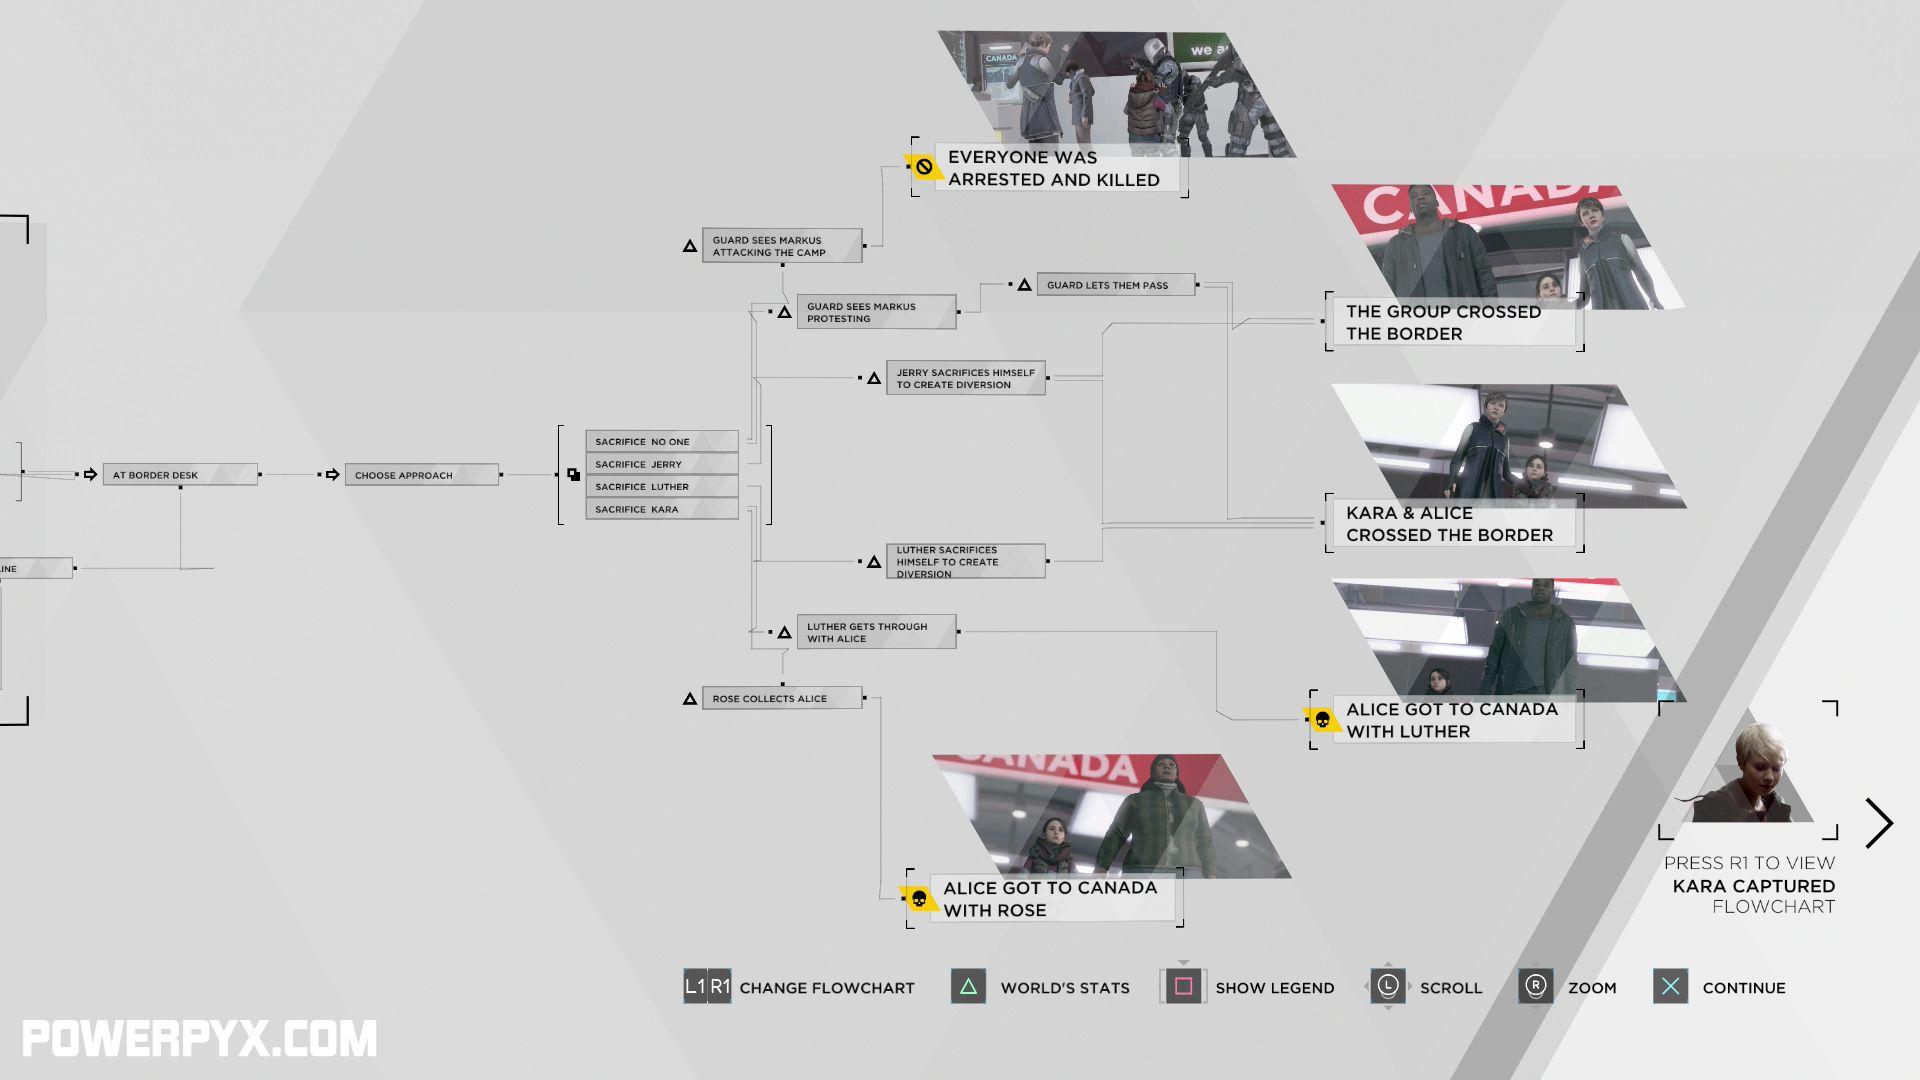Click the skull icon on Alice Got To Canada With Rose
Screen dimensions: 1920x1080
pyautogui.click(x=919, y=897)
